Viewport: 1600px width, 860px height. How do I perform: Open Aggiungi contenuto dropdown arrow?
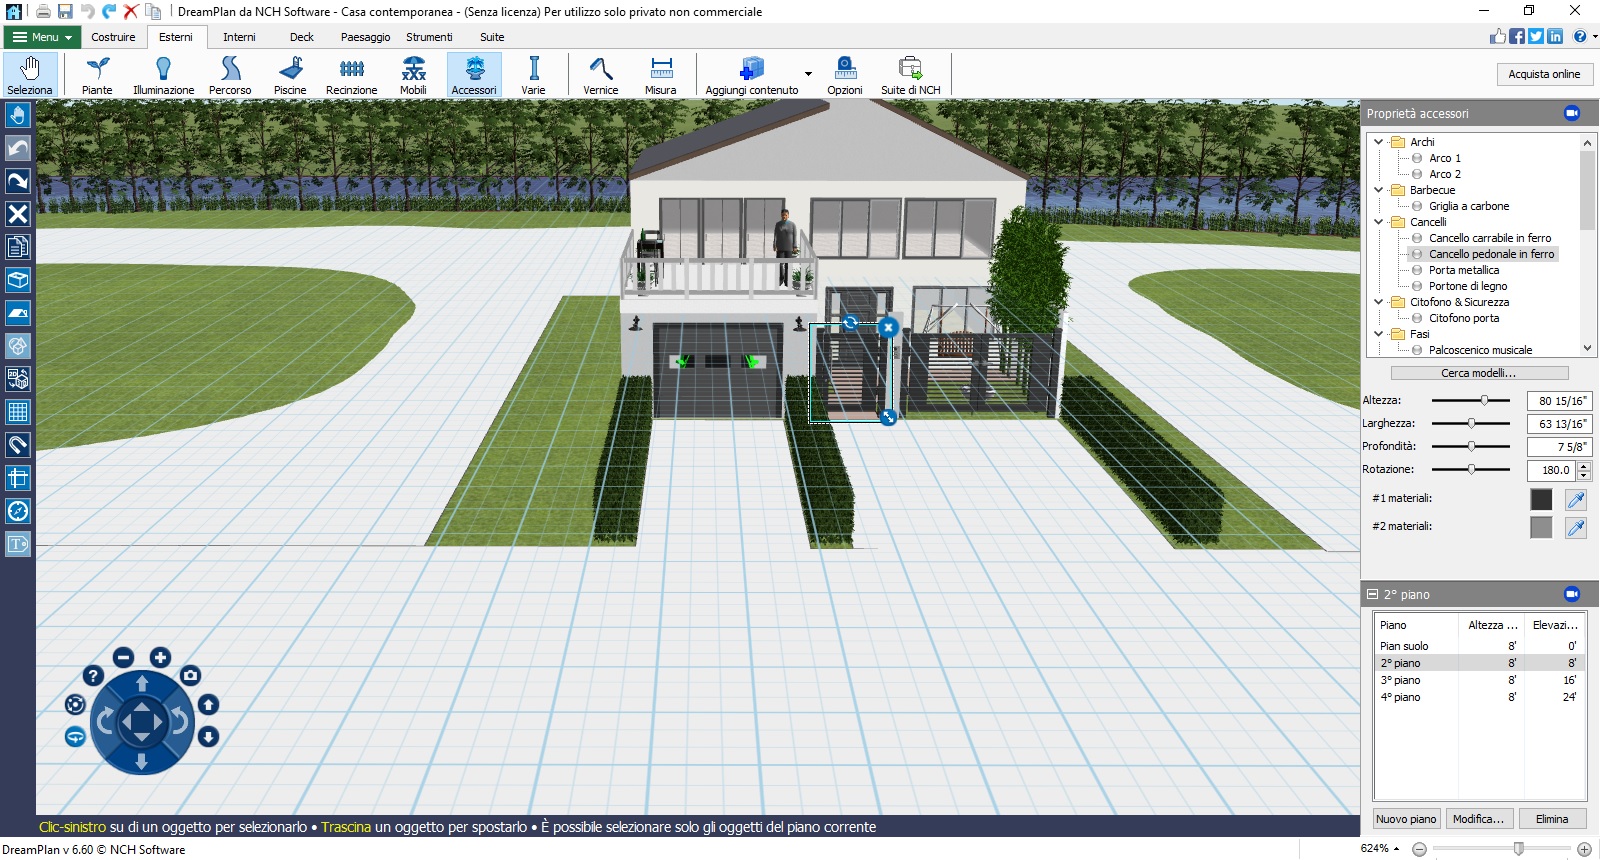click(x=808, y=74)
